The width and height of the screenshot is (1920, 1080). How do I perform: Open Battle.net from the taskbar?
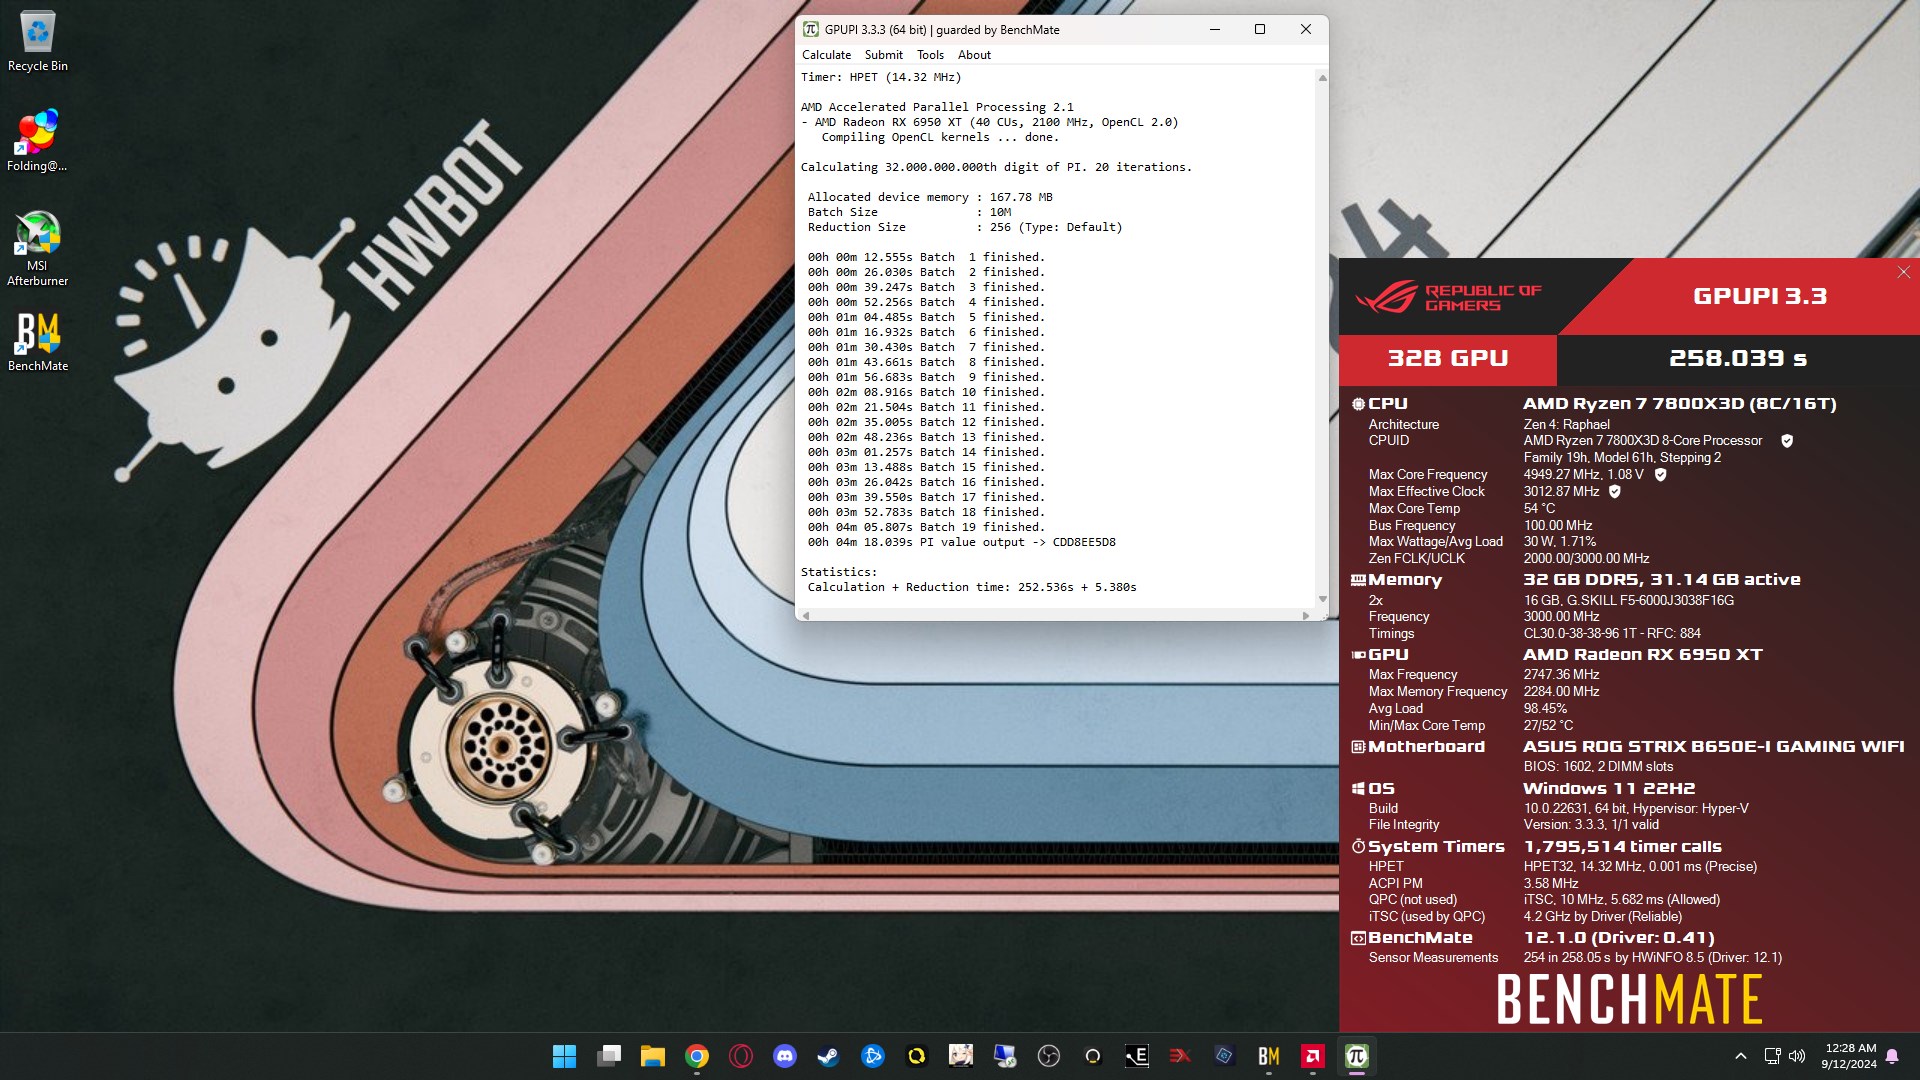(x=873, y=1056)
